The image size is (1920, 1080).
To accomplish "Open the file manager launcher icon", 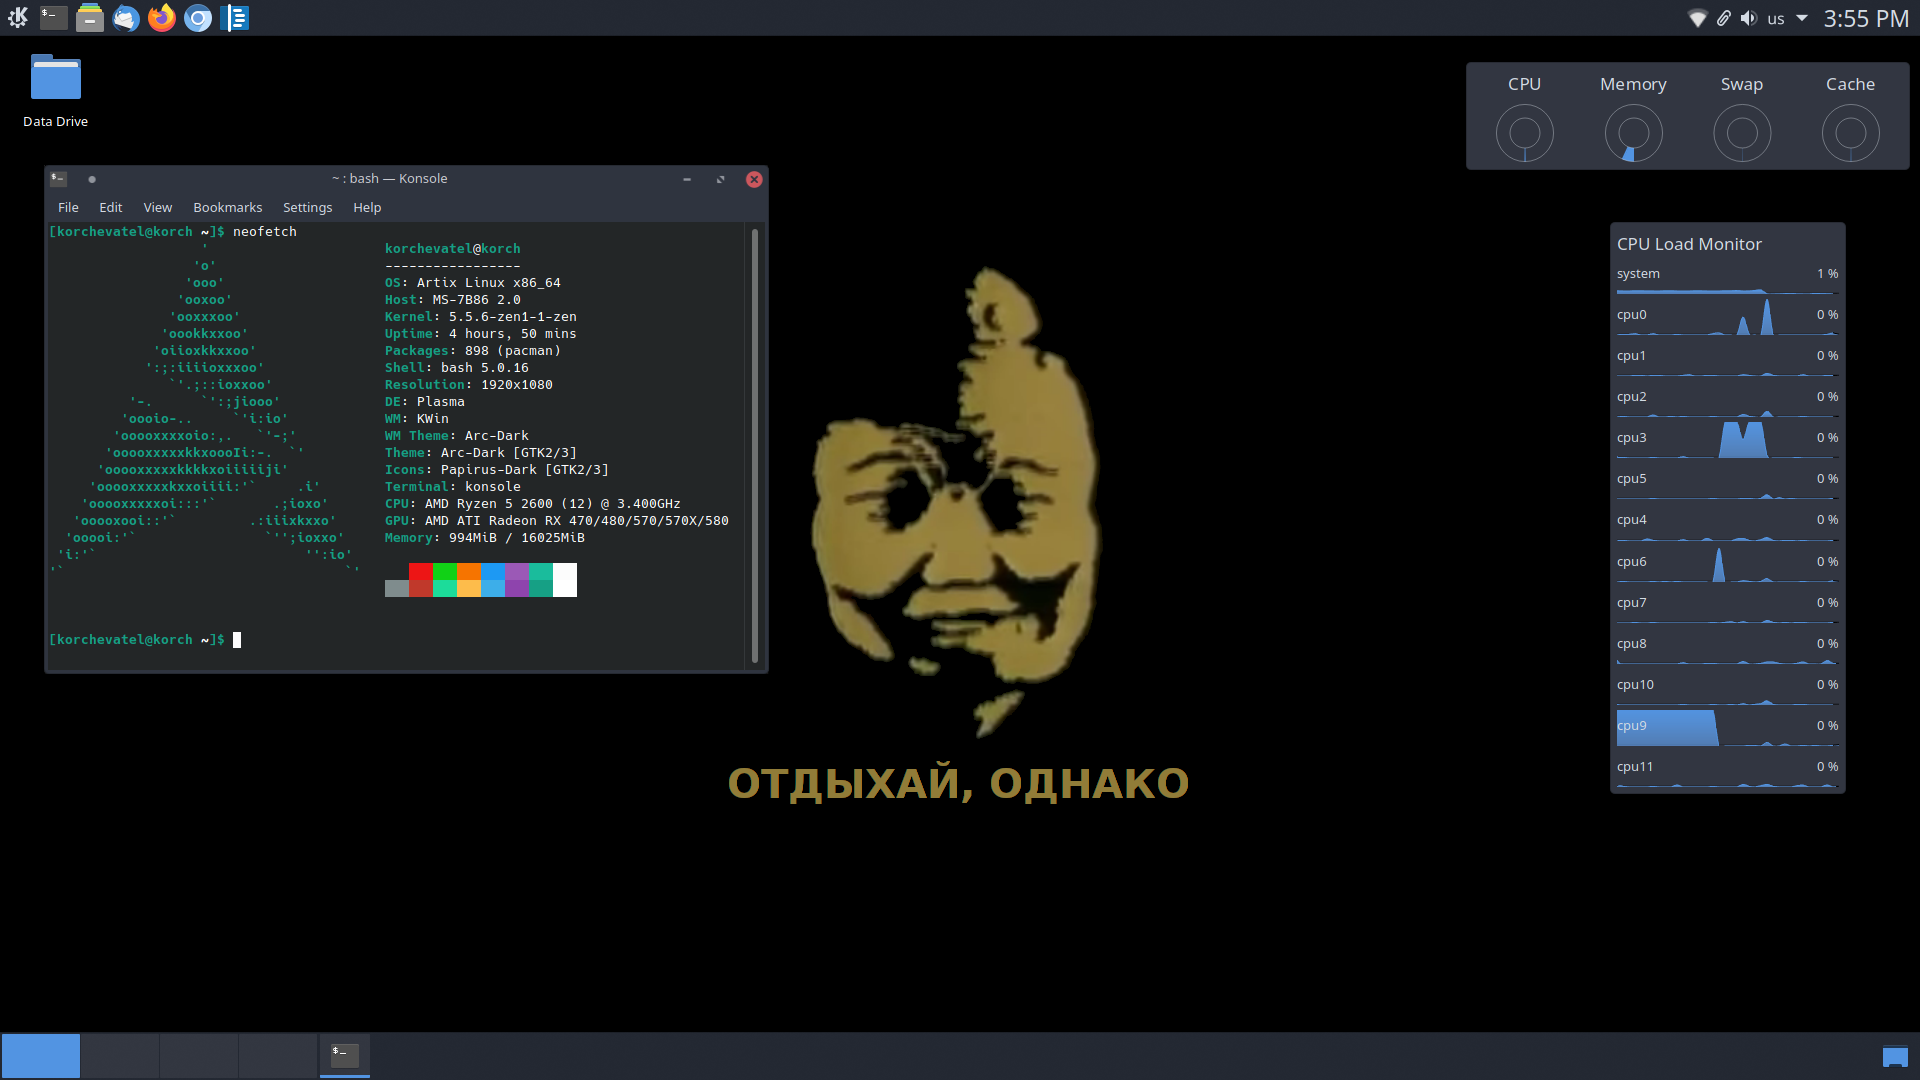I will tap(90, 18).
